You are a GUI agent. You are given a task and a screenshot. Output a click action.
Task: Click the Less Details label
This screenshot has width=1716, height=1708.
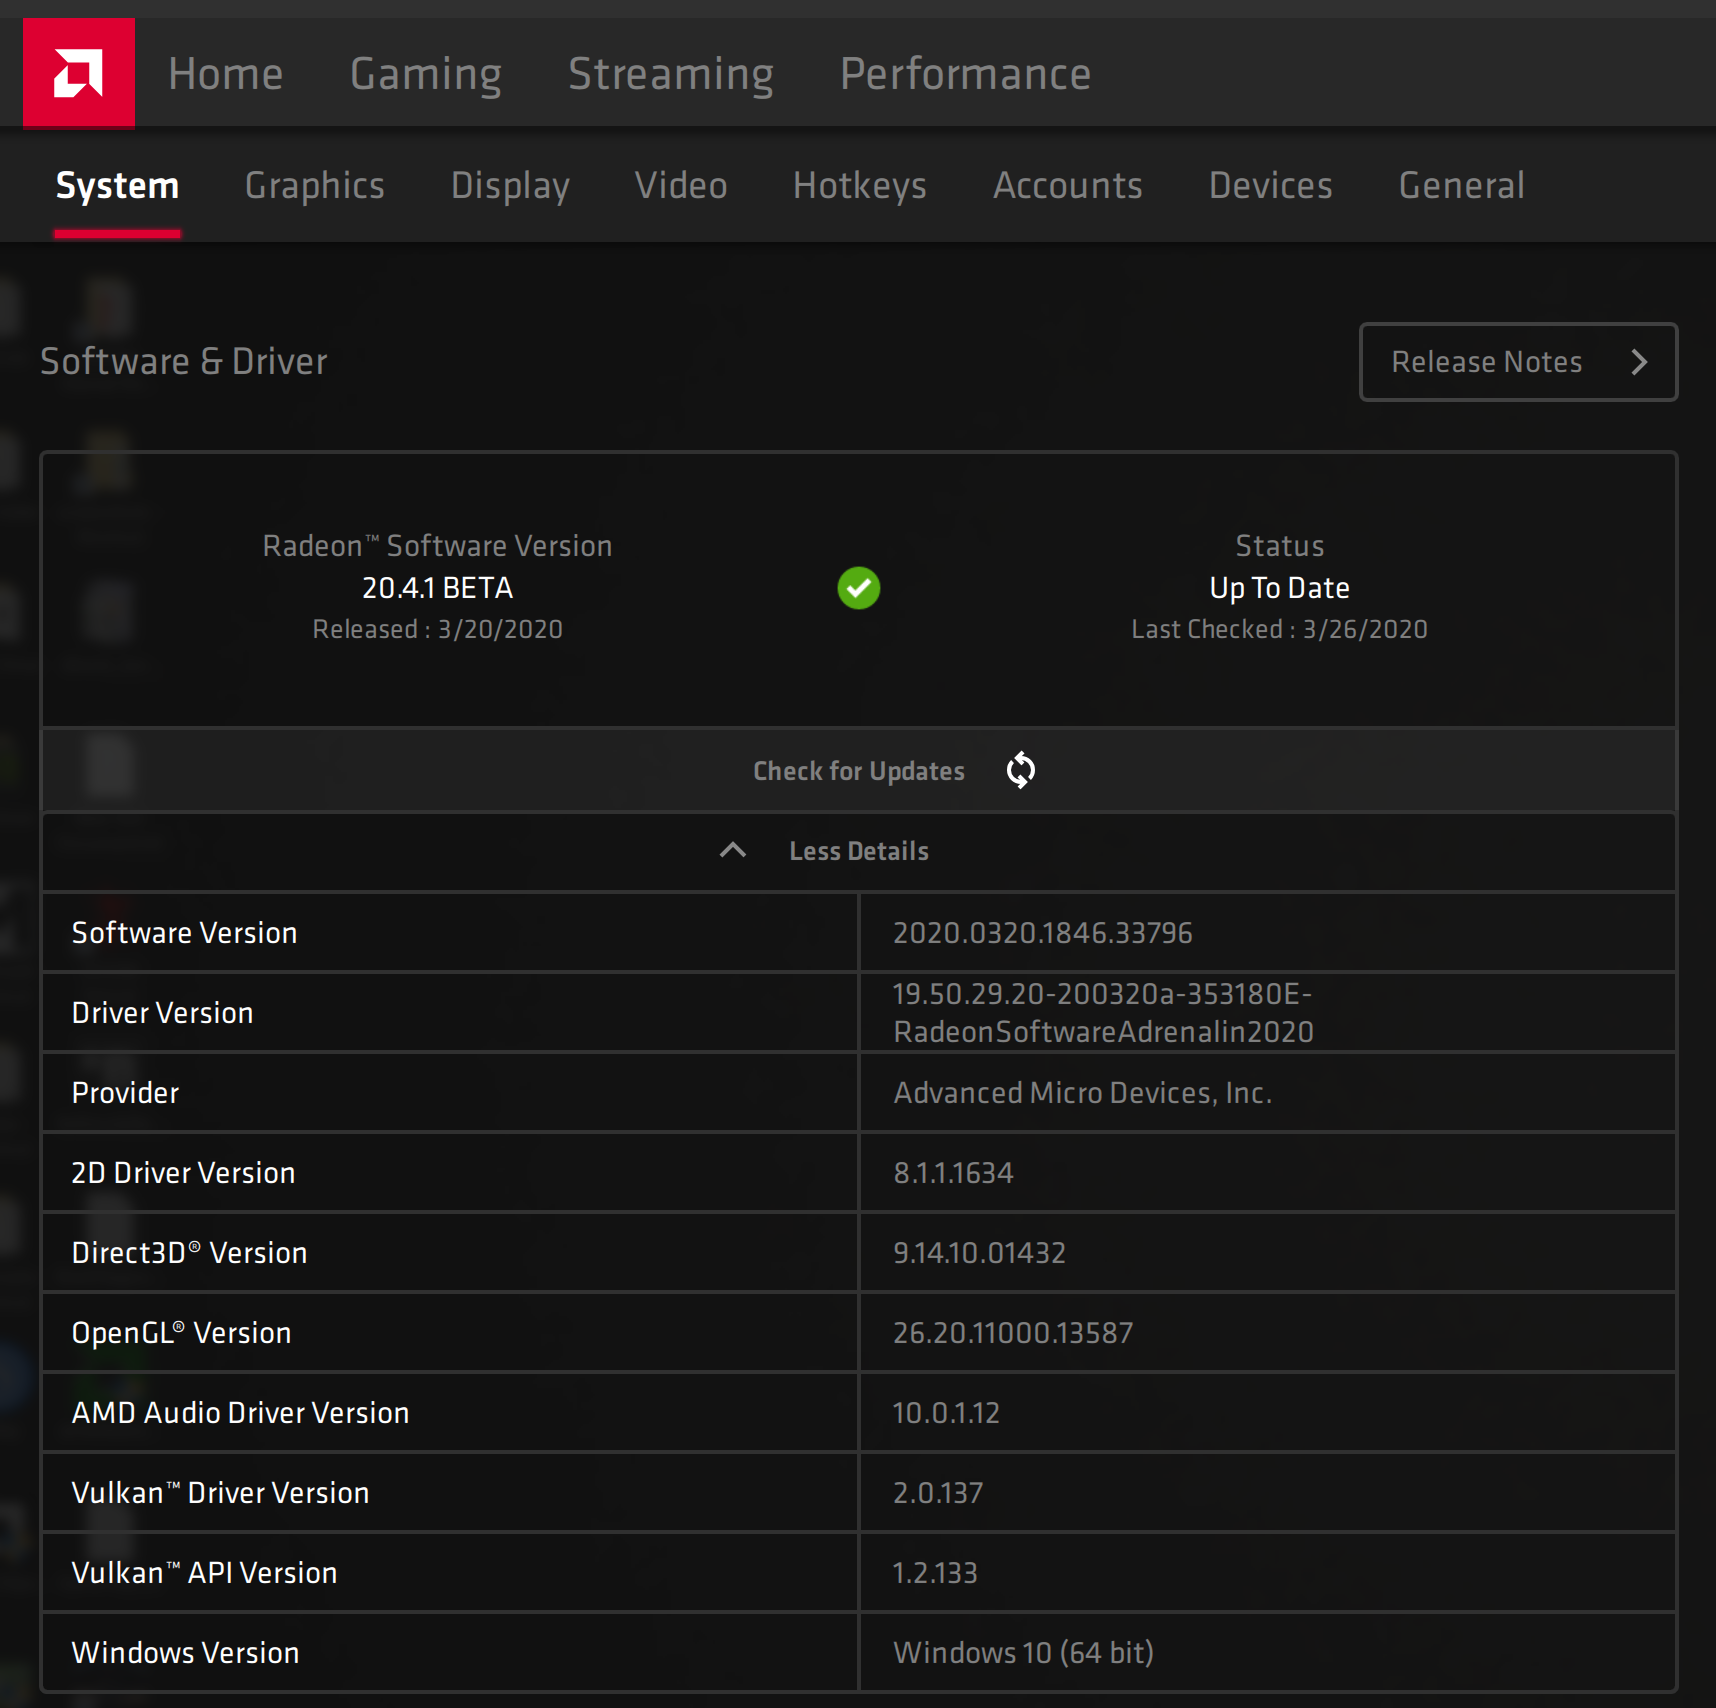[x=859, y=851]
